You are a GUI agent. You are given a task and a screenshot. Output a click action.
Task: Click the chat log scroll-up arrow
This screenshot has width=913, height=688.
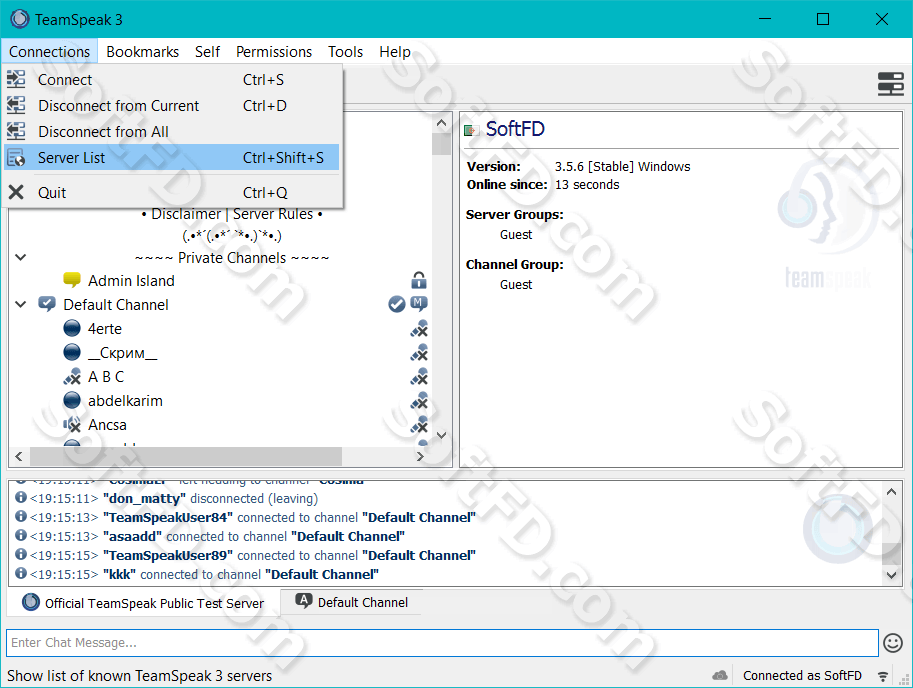point(891,492)
